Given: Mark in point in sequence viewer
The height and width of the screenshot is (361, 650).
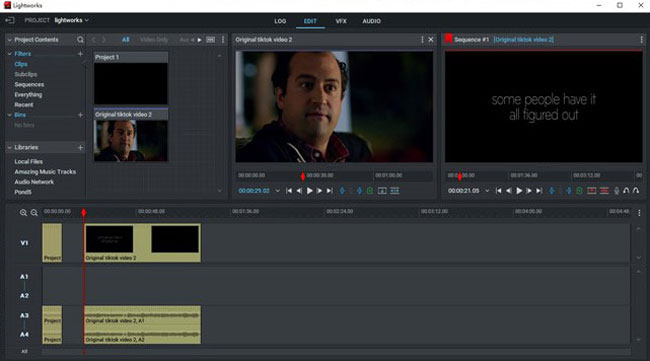Looking at the screenshot, I should [552, 191].
